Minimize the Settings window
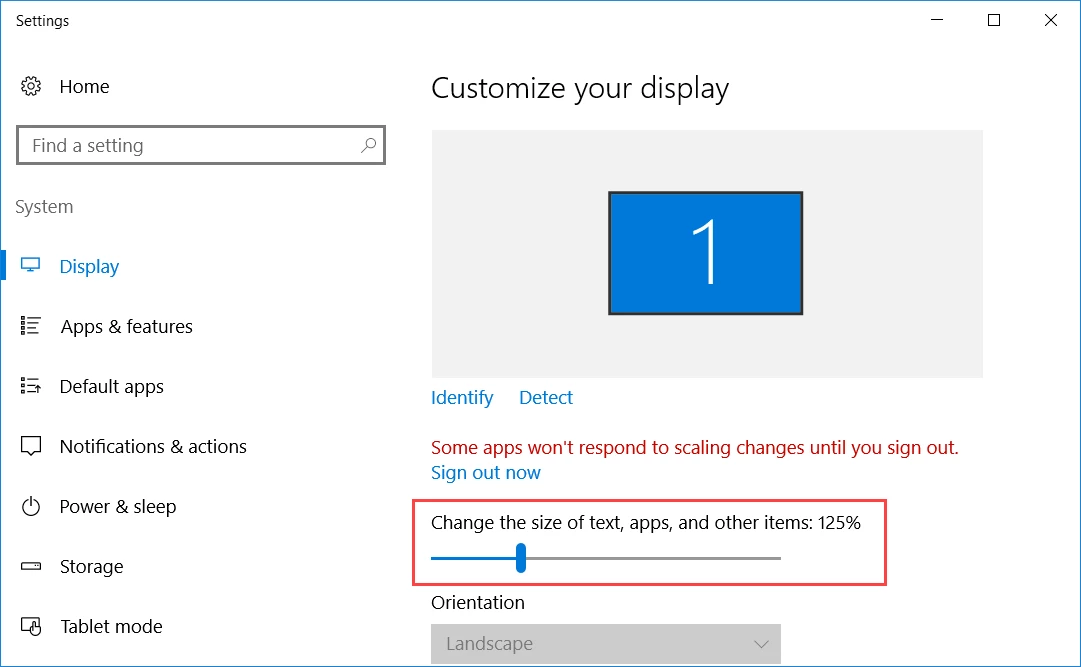The height and width of the screenshot is (667, 1081). point(937,20)
